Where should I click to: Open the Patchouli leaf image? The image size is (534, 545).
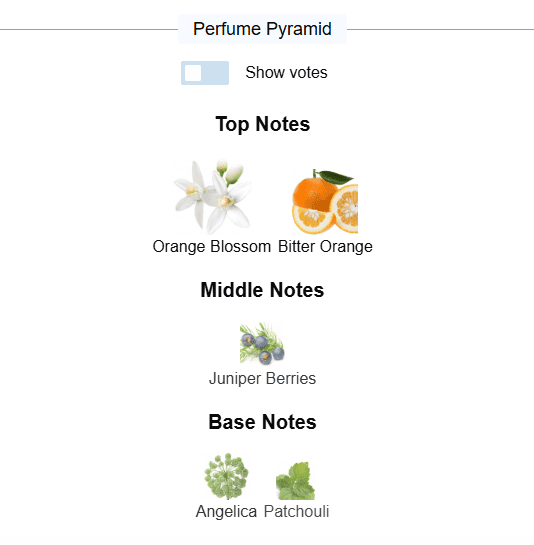pyautogui.click(x=296, y=480)
